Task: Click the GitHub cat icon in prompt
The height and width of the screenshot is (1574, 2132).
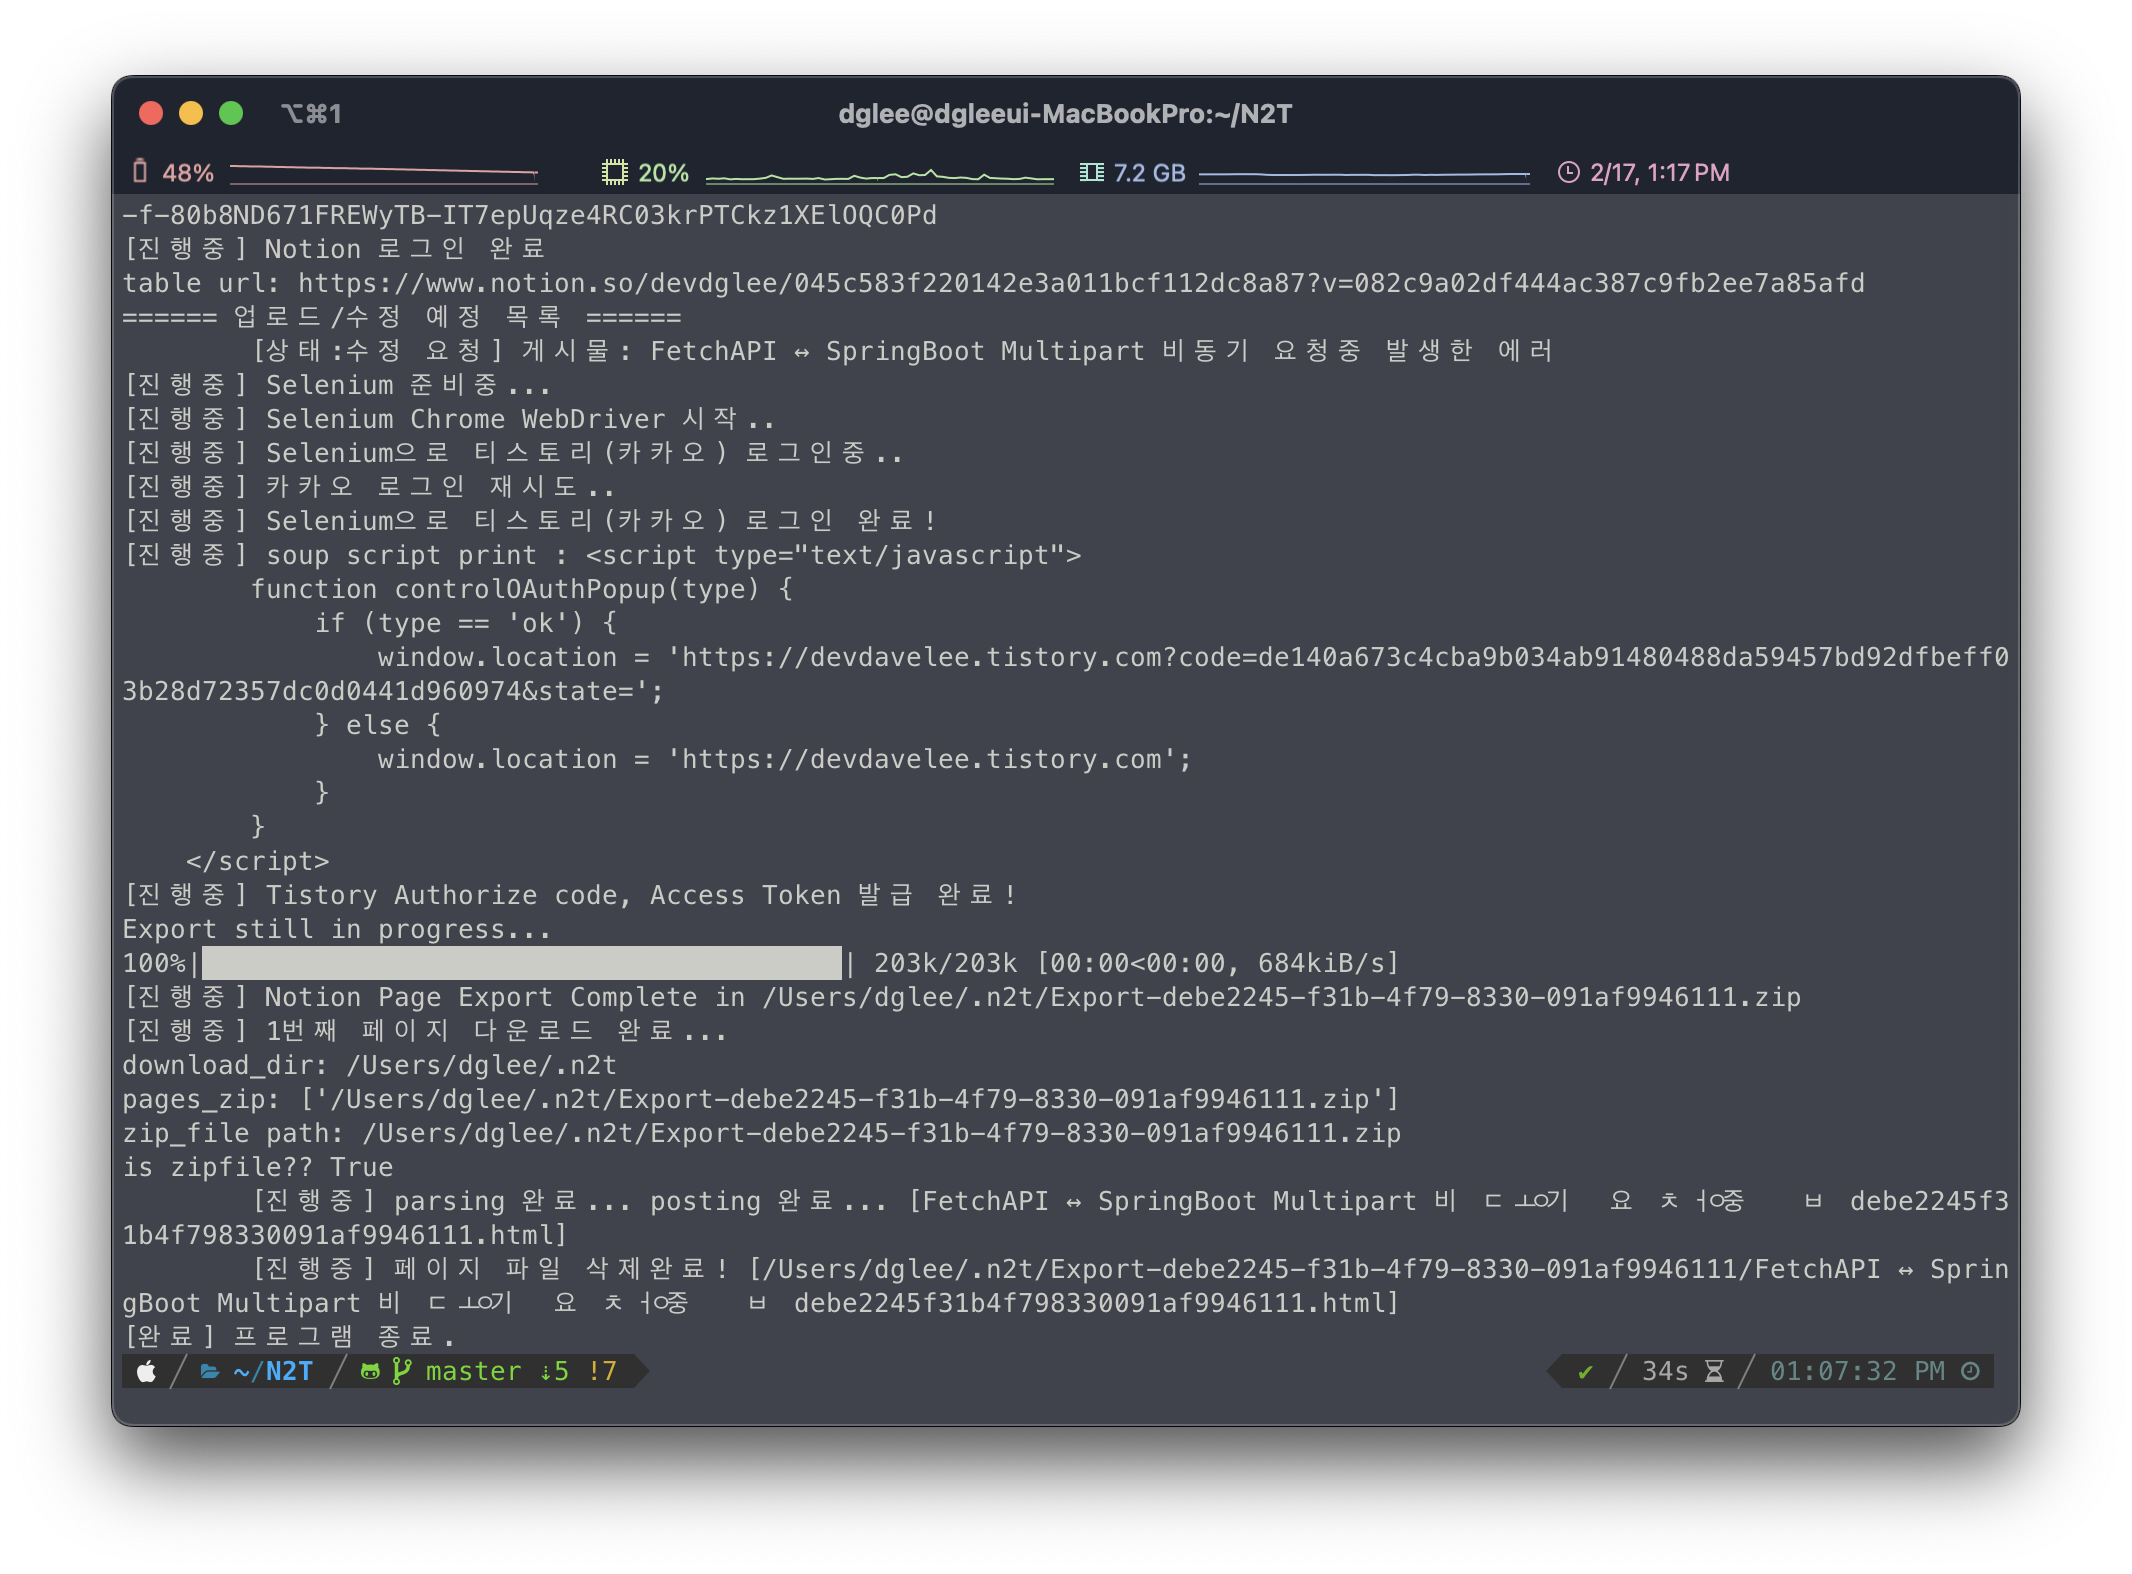Action: tap(371, 1371)
